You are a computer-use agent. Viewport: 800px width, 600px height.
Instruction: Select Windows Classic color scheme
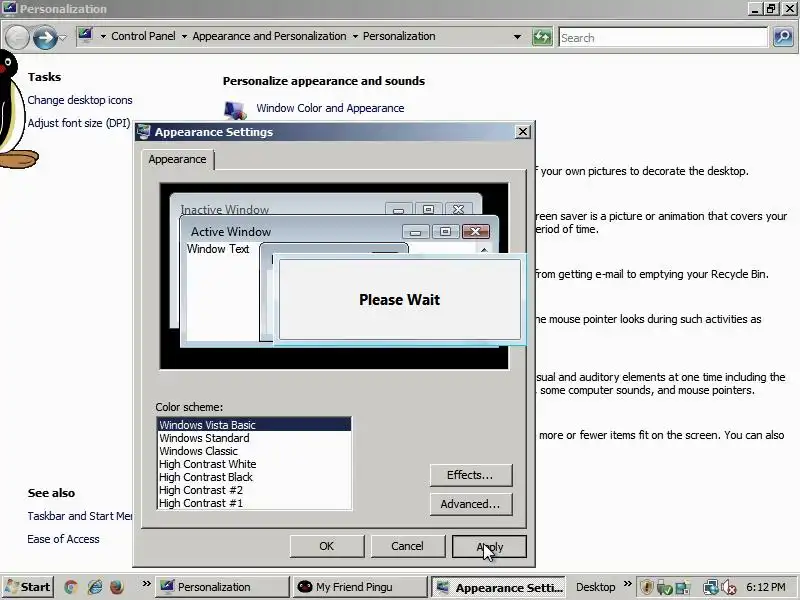click(254, 451)
